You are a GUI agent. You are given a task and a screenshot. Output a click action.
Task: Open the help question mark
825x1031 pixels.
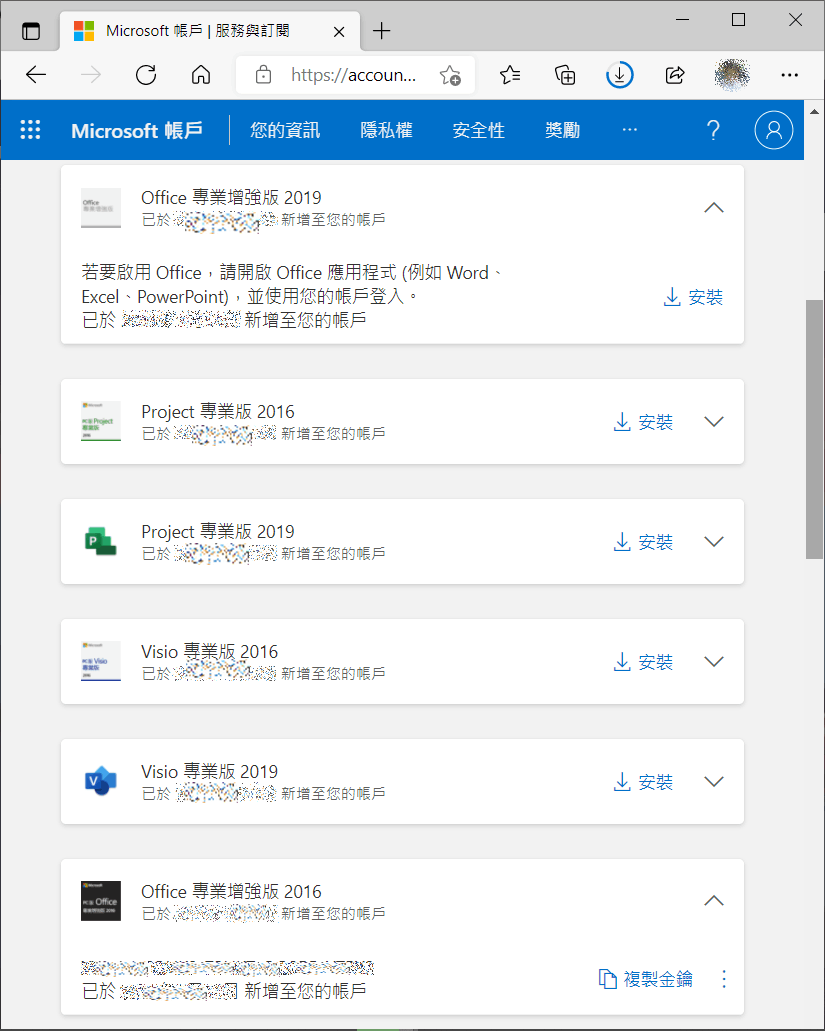click(713, 130)
